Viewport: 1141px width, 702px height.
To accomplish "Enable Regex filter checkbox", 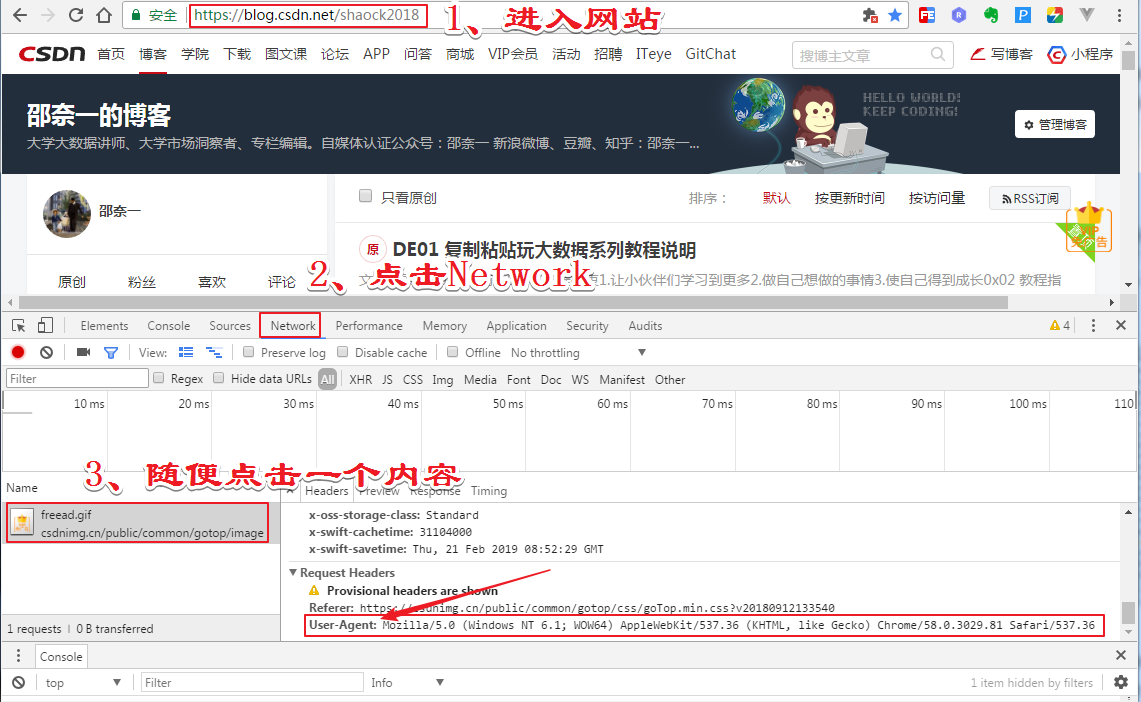I will tap(159, 378).
